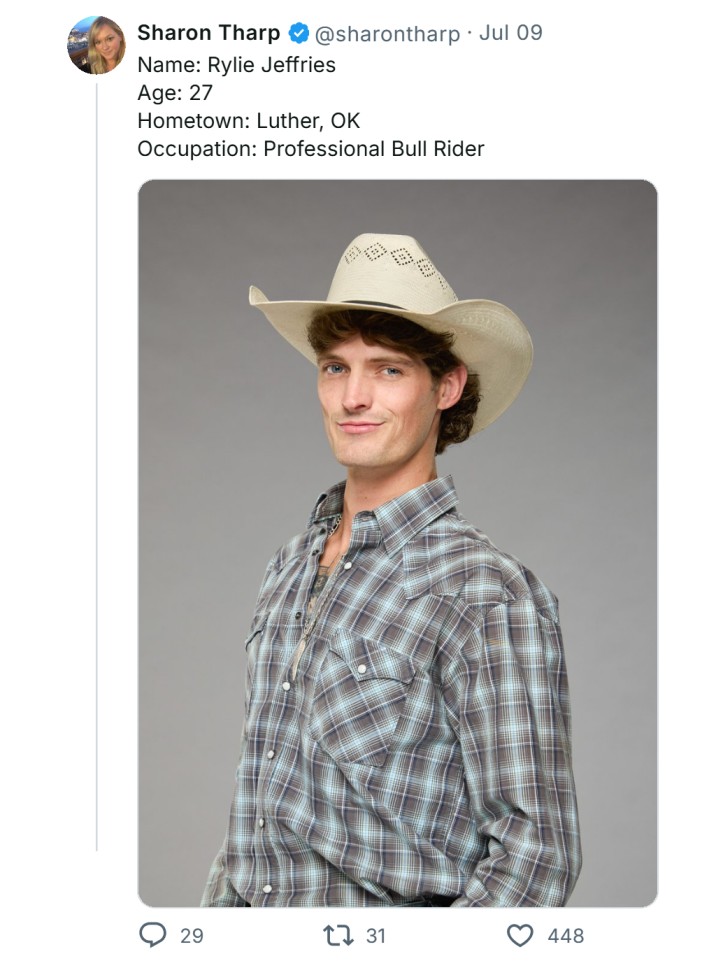Open the @sharontharp handle link
The height and width of the screenshot is (968, 723).
(x=387, y=33)
